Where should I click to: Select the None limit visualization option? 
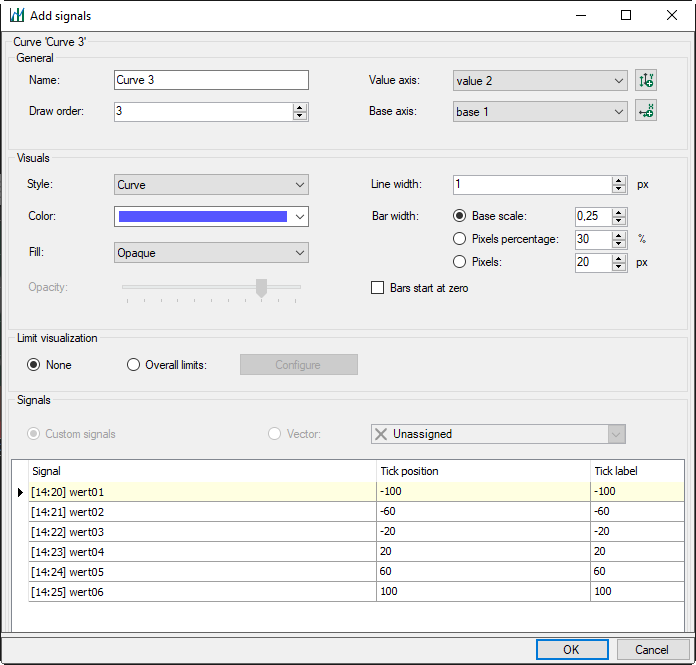tap(34, 365)
